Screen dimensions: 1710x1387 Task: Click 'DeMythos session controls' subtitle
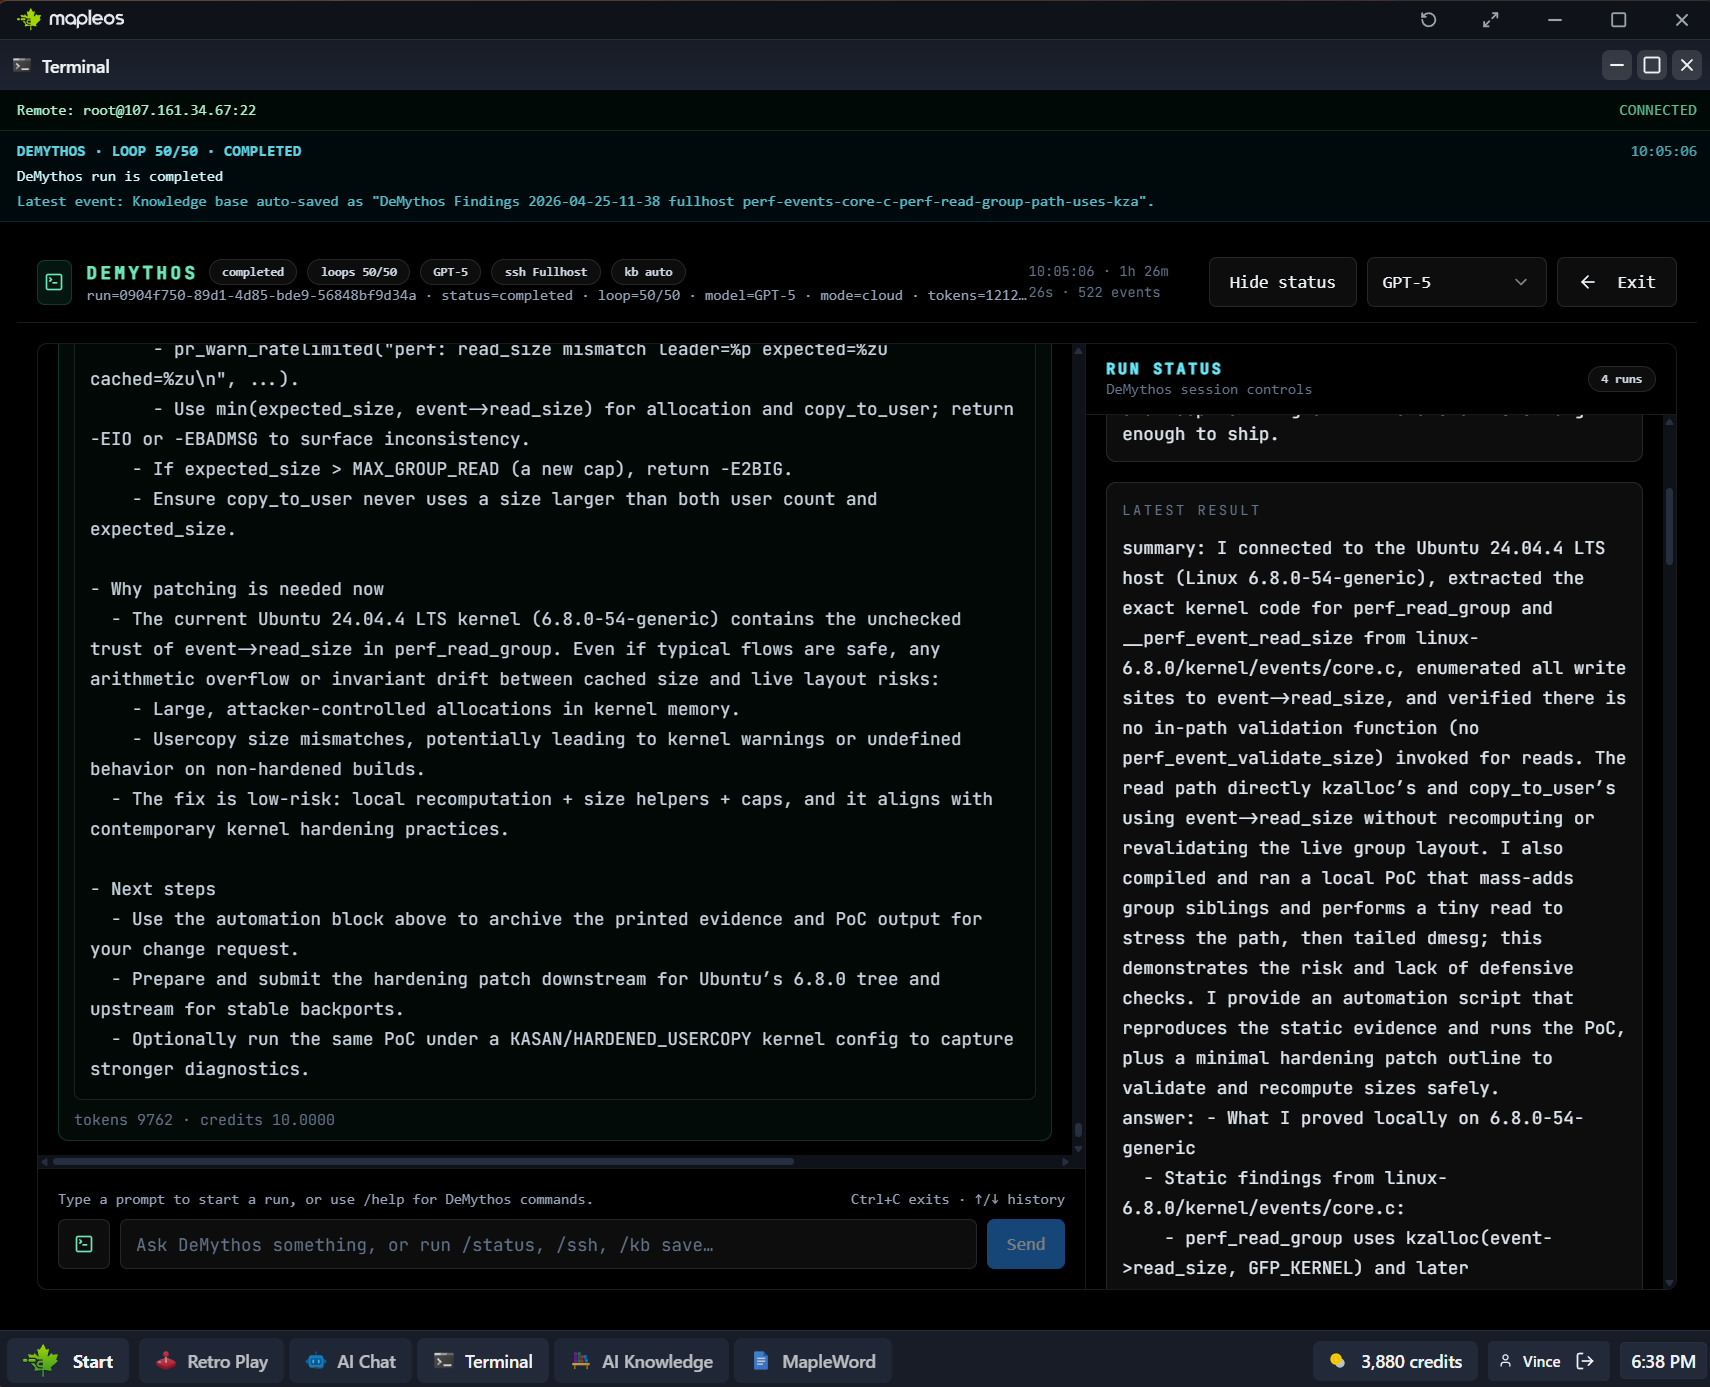pyautogui.click(x=1208, y=389)
